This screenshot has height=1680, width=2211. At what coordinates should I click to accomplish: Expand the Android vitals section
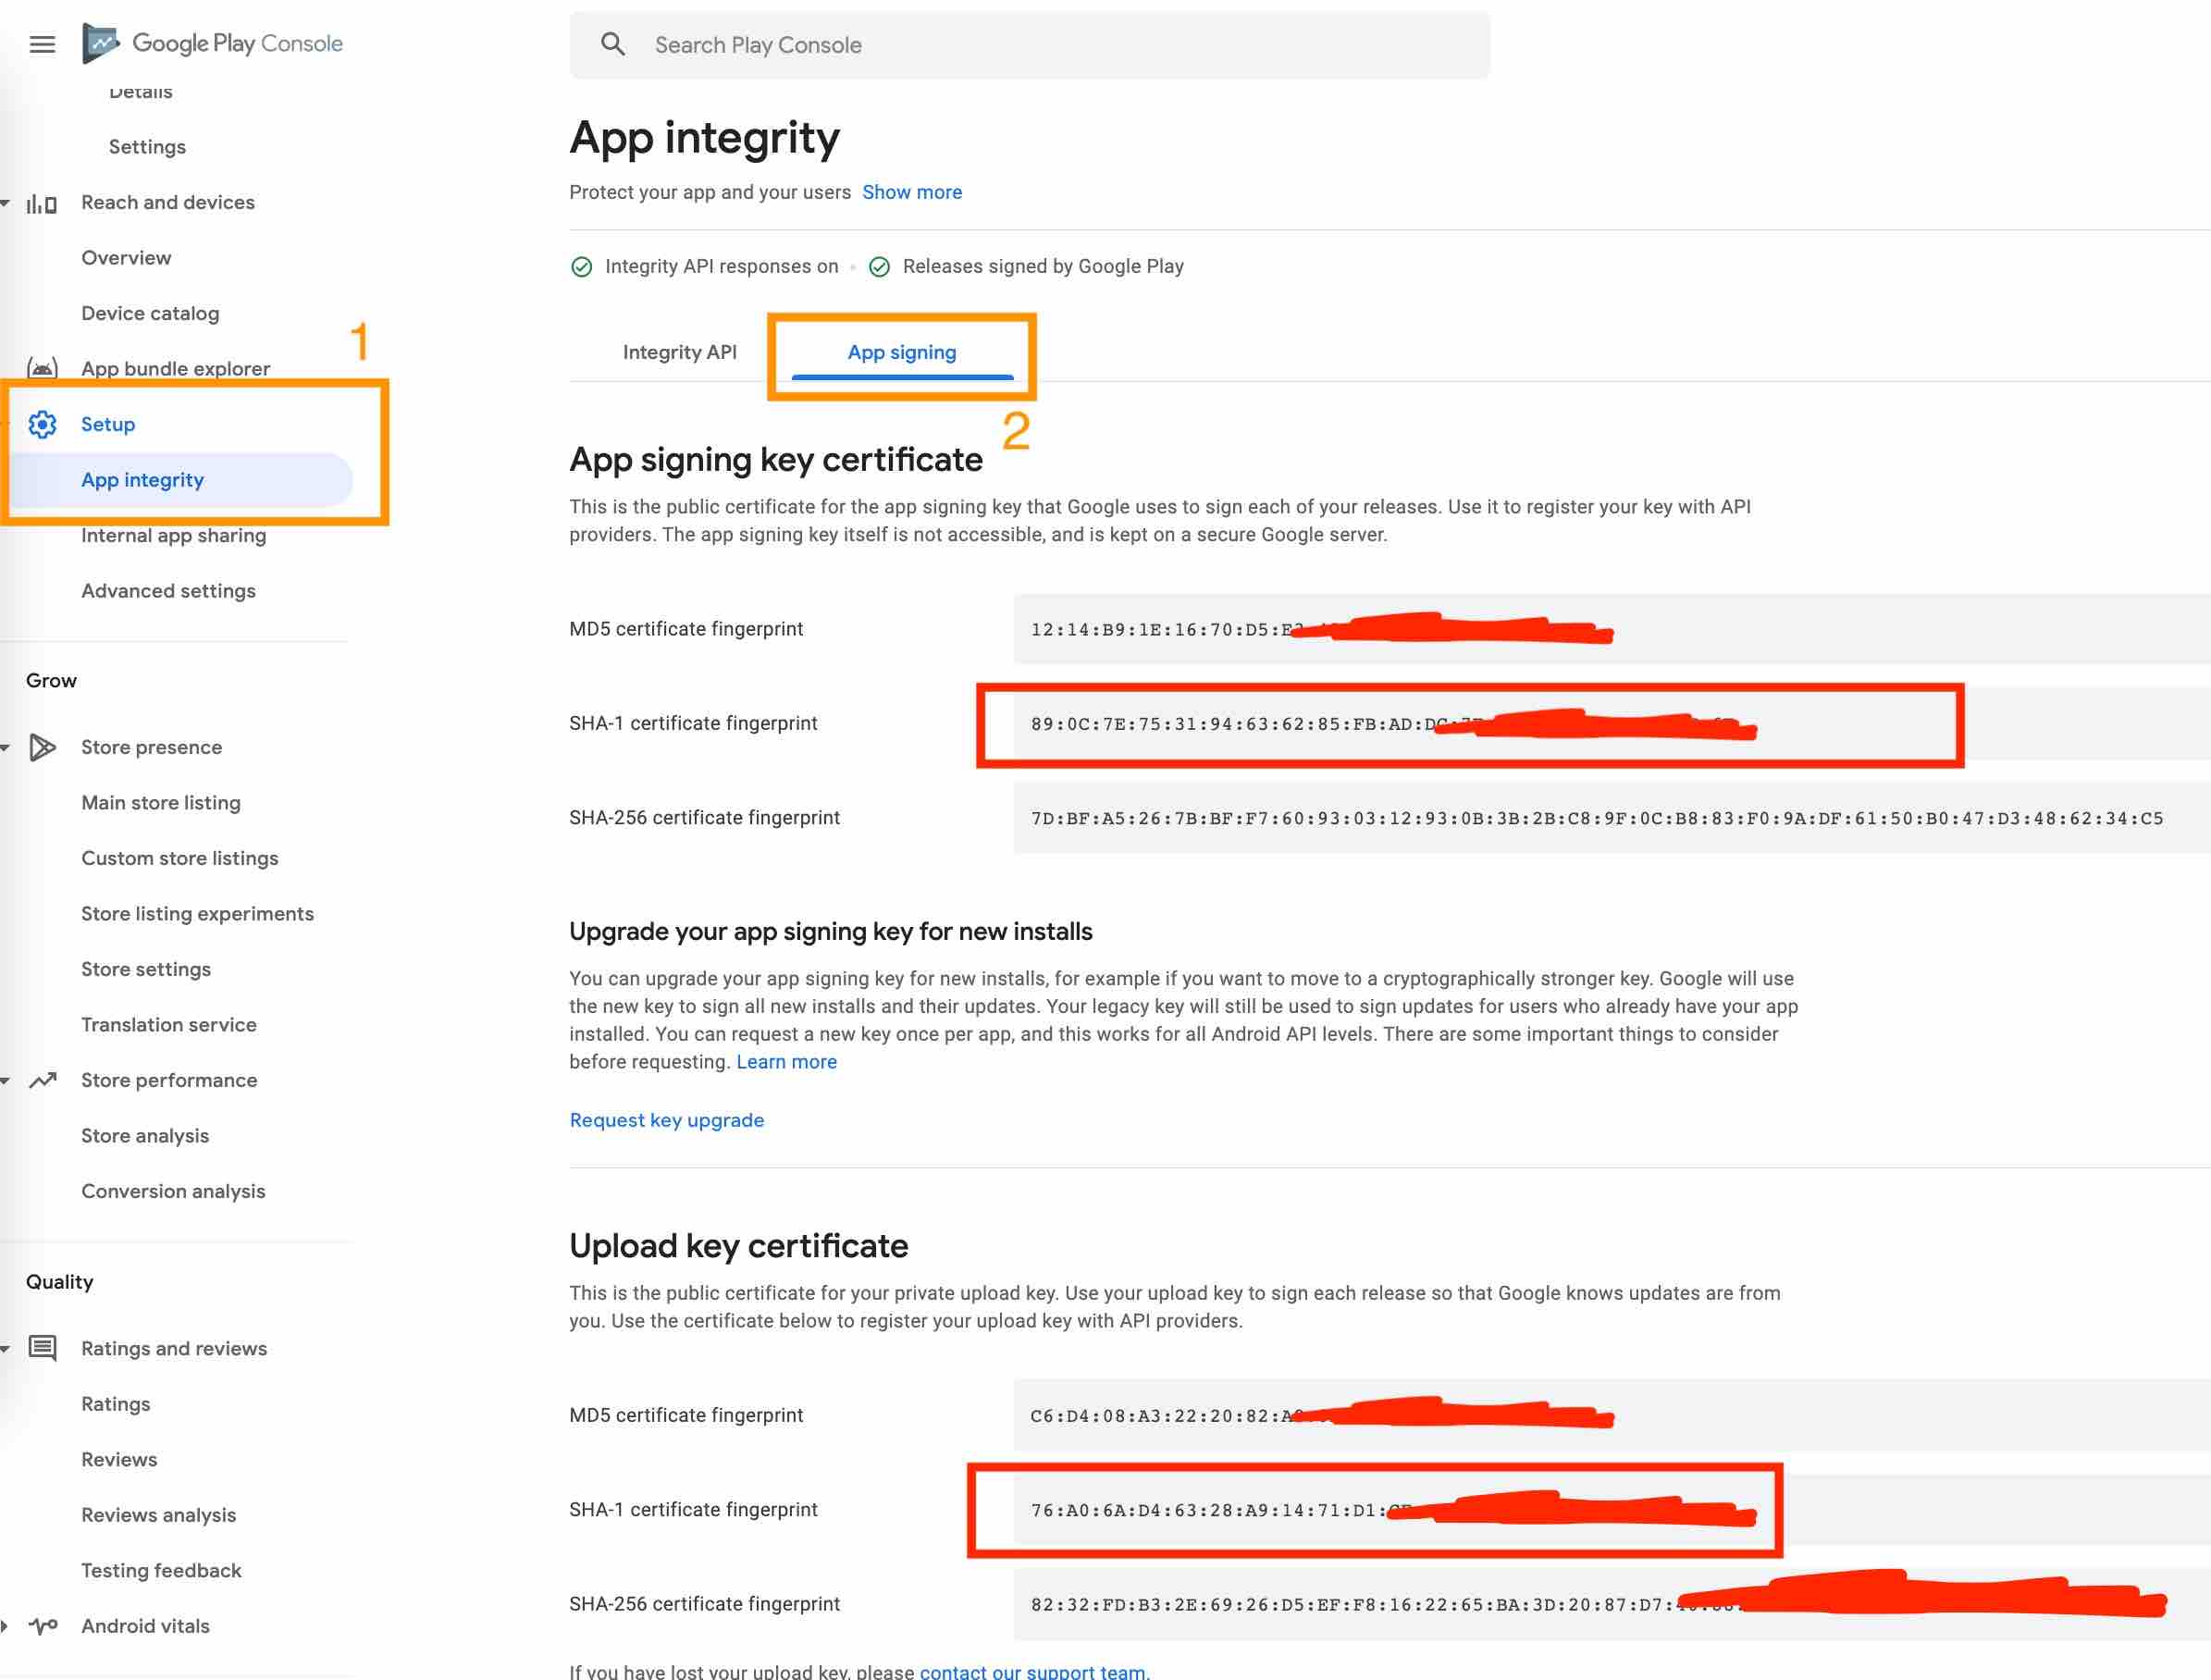(5, 1627)
